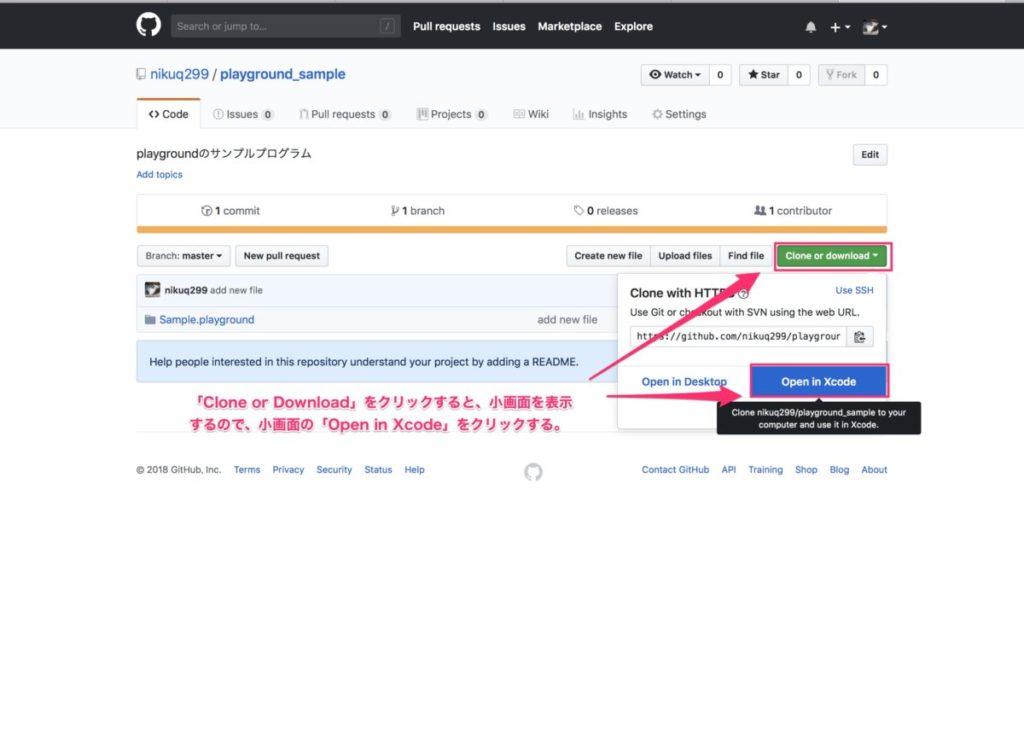This screenshot has height=745, width=1024.
Task: Open the nikuq299 owner link
Action: [180, 74]
